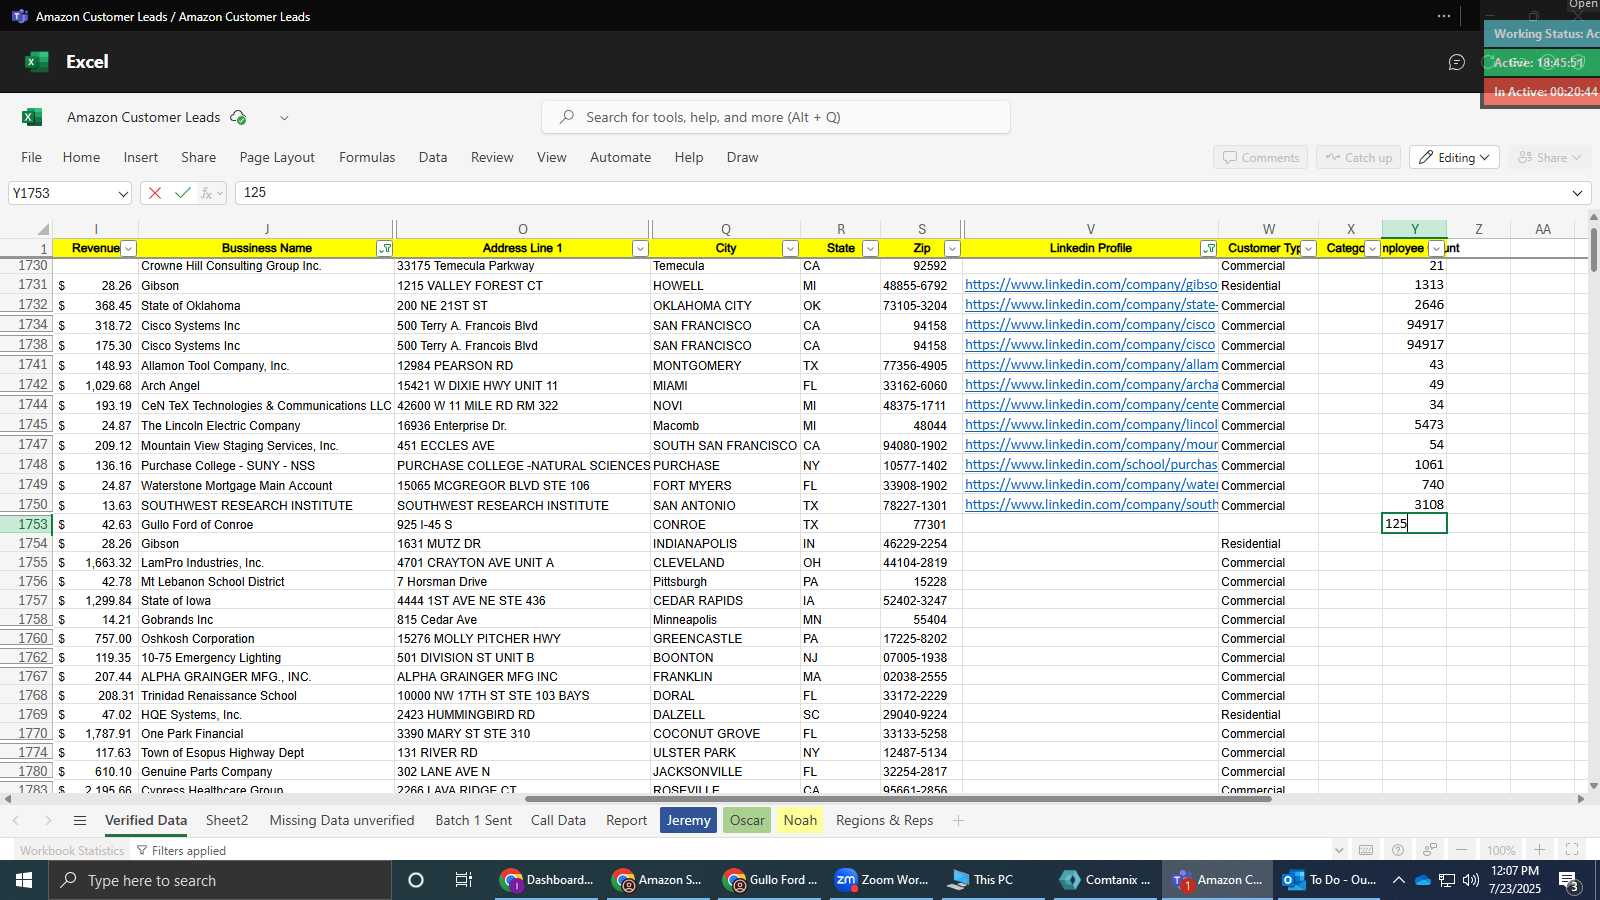Open the Amazon S... Chrome taskbar window

click(x=659, y=880)
